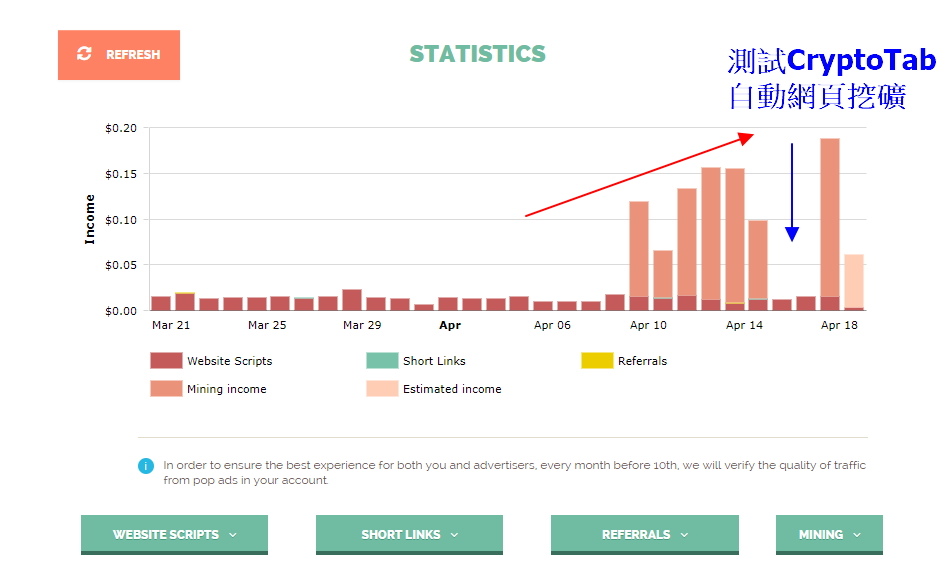
Task: Toggle the Estimated income legend swatch
Action: point(382,389)
